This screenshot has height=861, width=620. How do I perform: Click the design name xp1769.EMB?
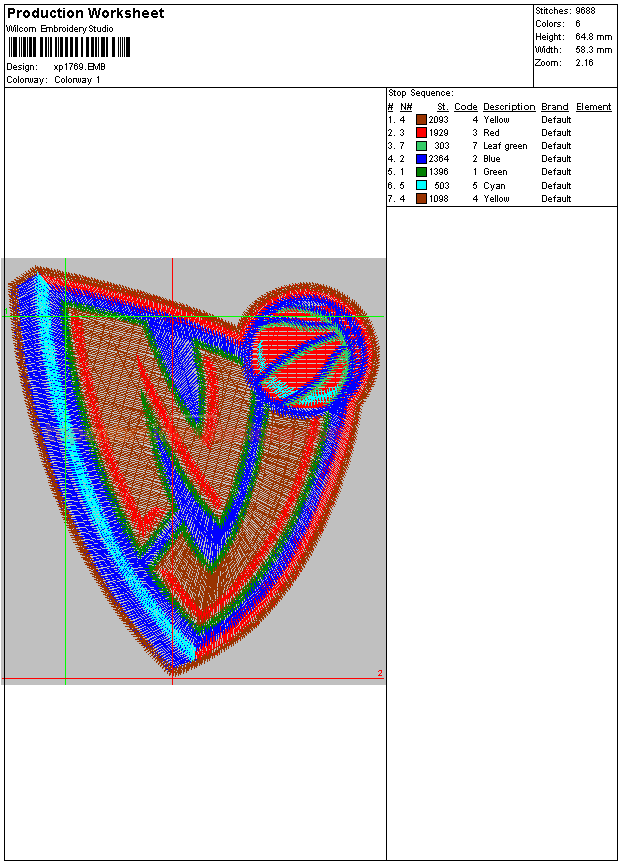click(x=80, y=66)
